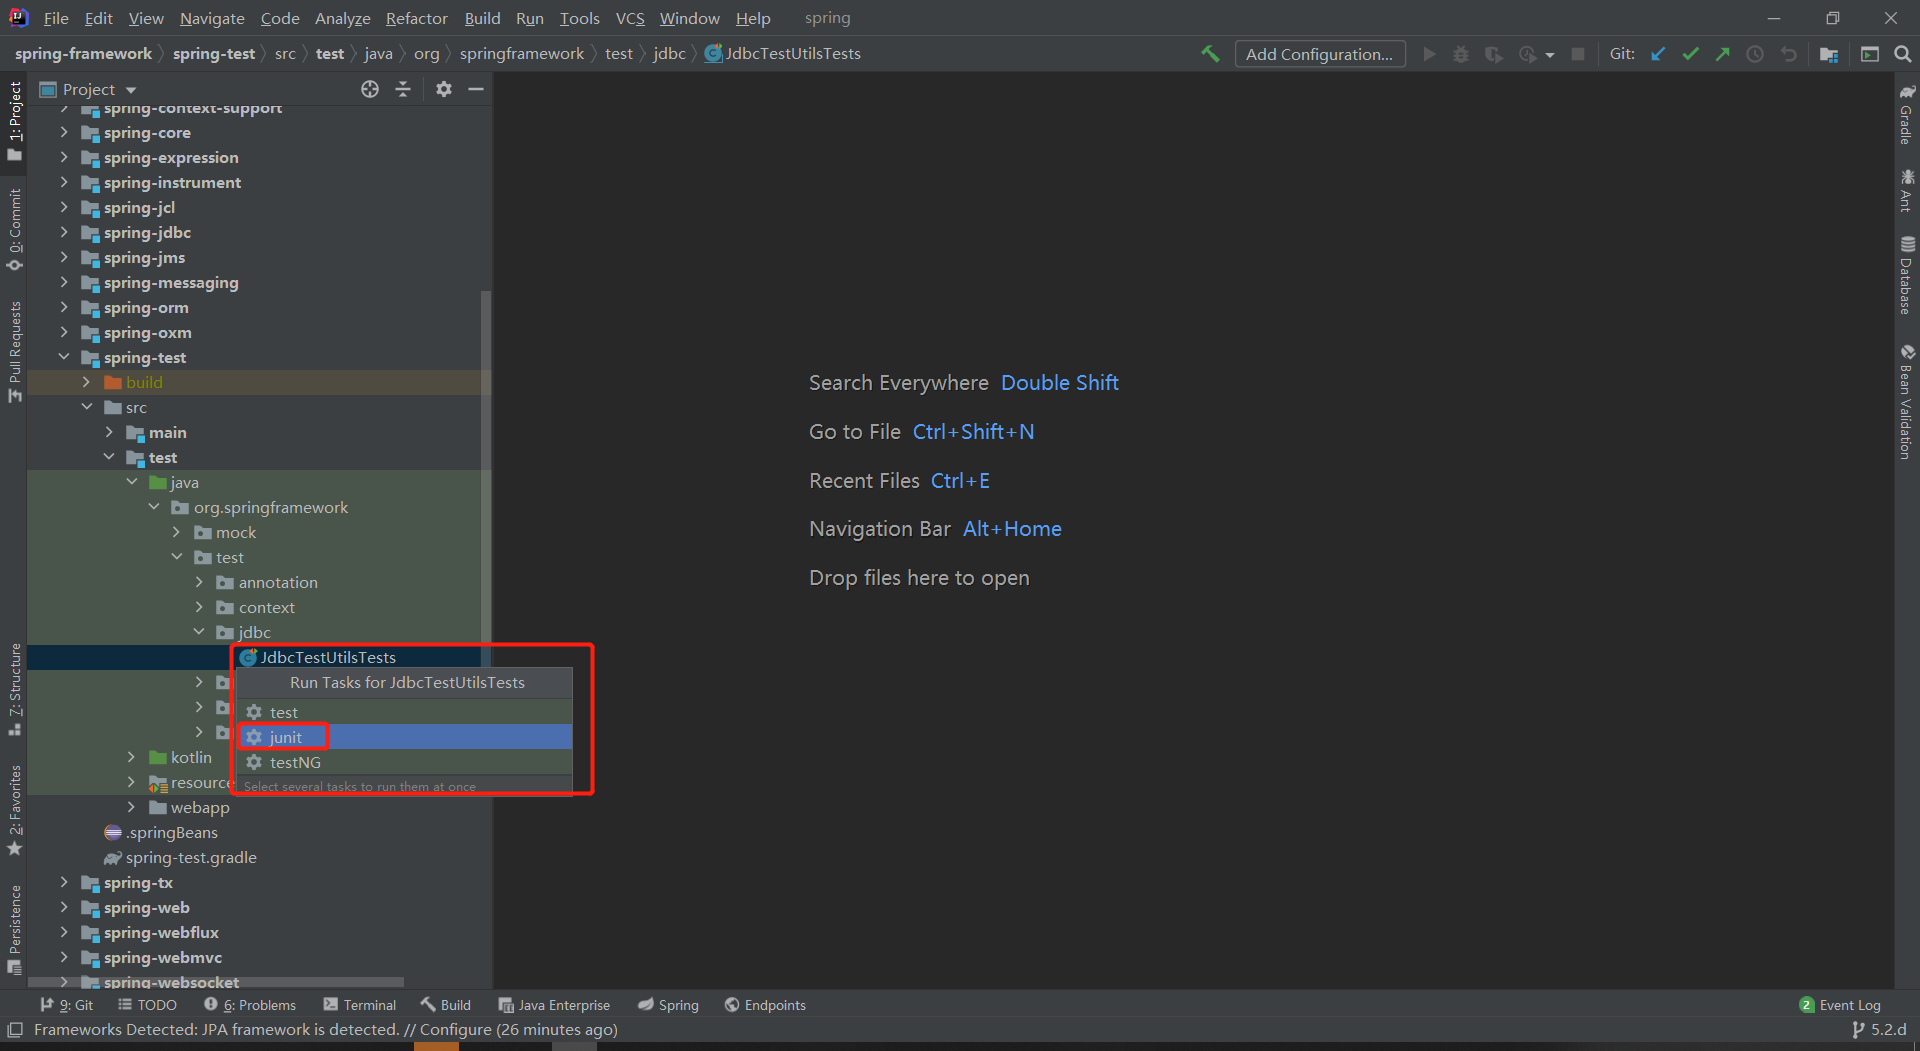Screen dimensions: 1920x1051
Task: Click the Rollback undo icon
Action: 1788,54
